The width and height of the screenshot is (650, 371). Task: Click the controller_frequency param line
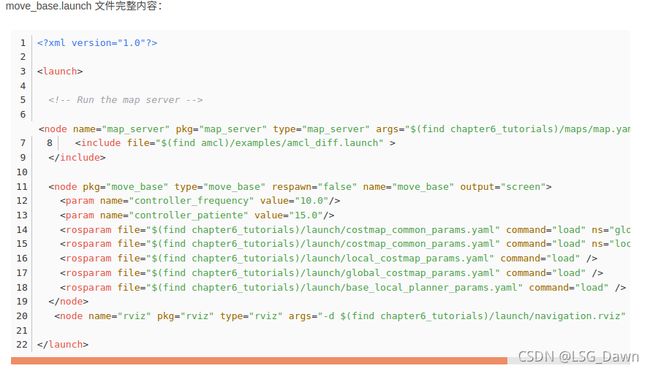coord(200,201)
